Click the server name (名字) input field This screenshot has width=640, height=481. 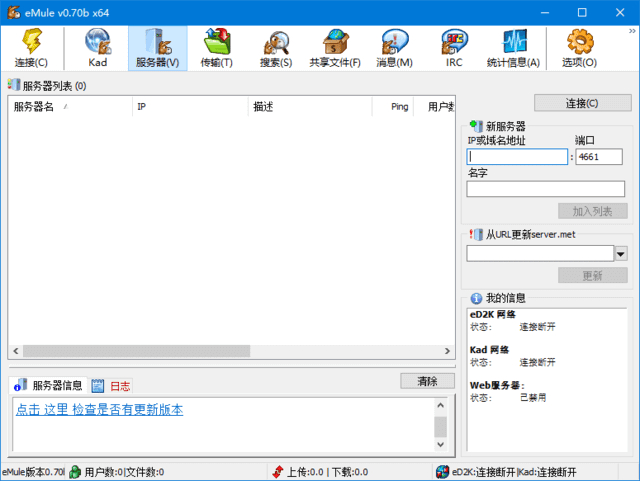coord(545,189)
